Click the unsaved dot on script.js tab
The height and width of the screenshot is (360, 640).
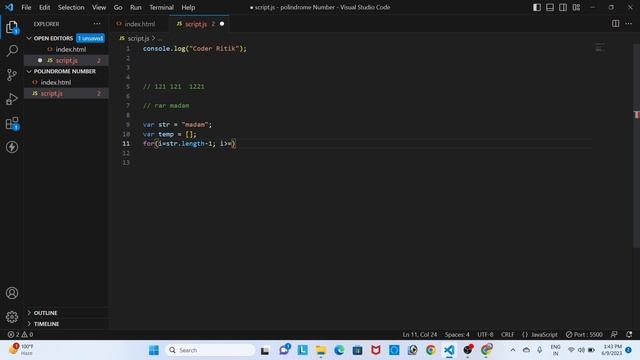coord(222,24)
